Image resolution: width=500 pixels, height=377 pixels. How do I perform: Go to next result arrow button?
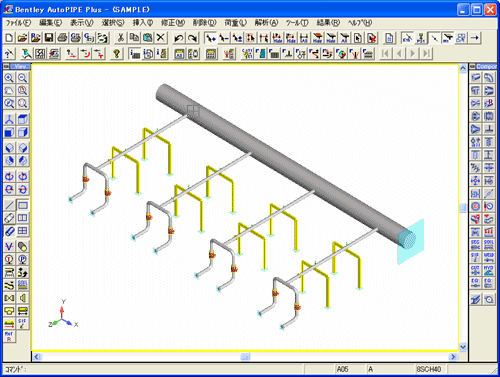pos(413,53)
